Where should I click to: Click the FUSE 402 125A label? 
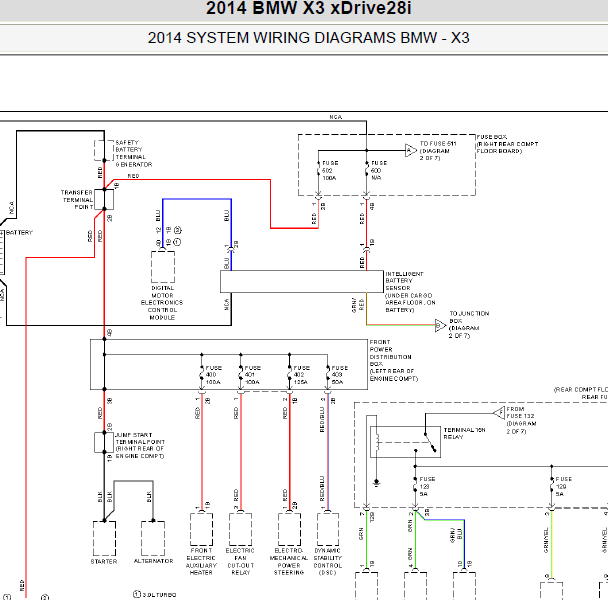click(x=301, y=375)
